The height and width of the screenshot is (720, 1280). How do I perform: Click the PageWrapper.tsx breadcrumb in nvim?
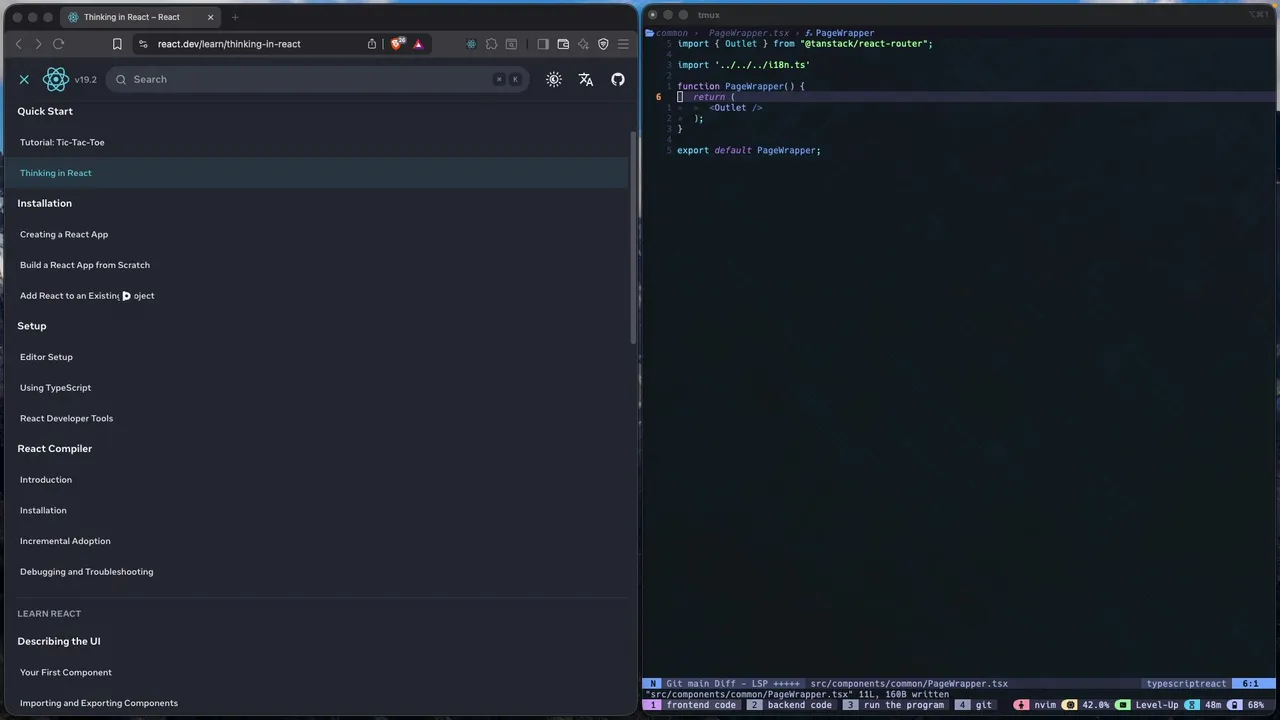click(749, 33)
